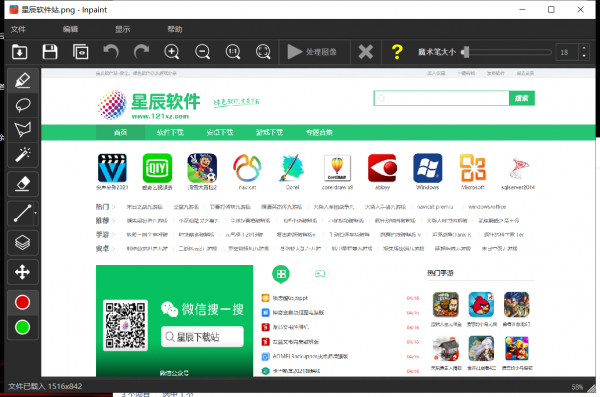Select the magic wand tool

point(23,155)
